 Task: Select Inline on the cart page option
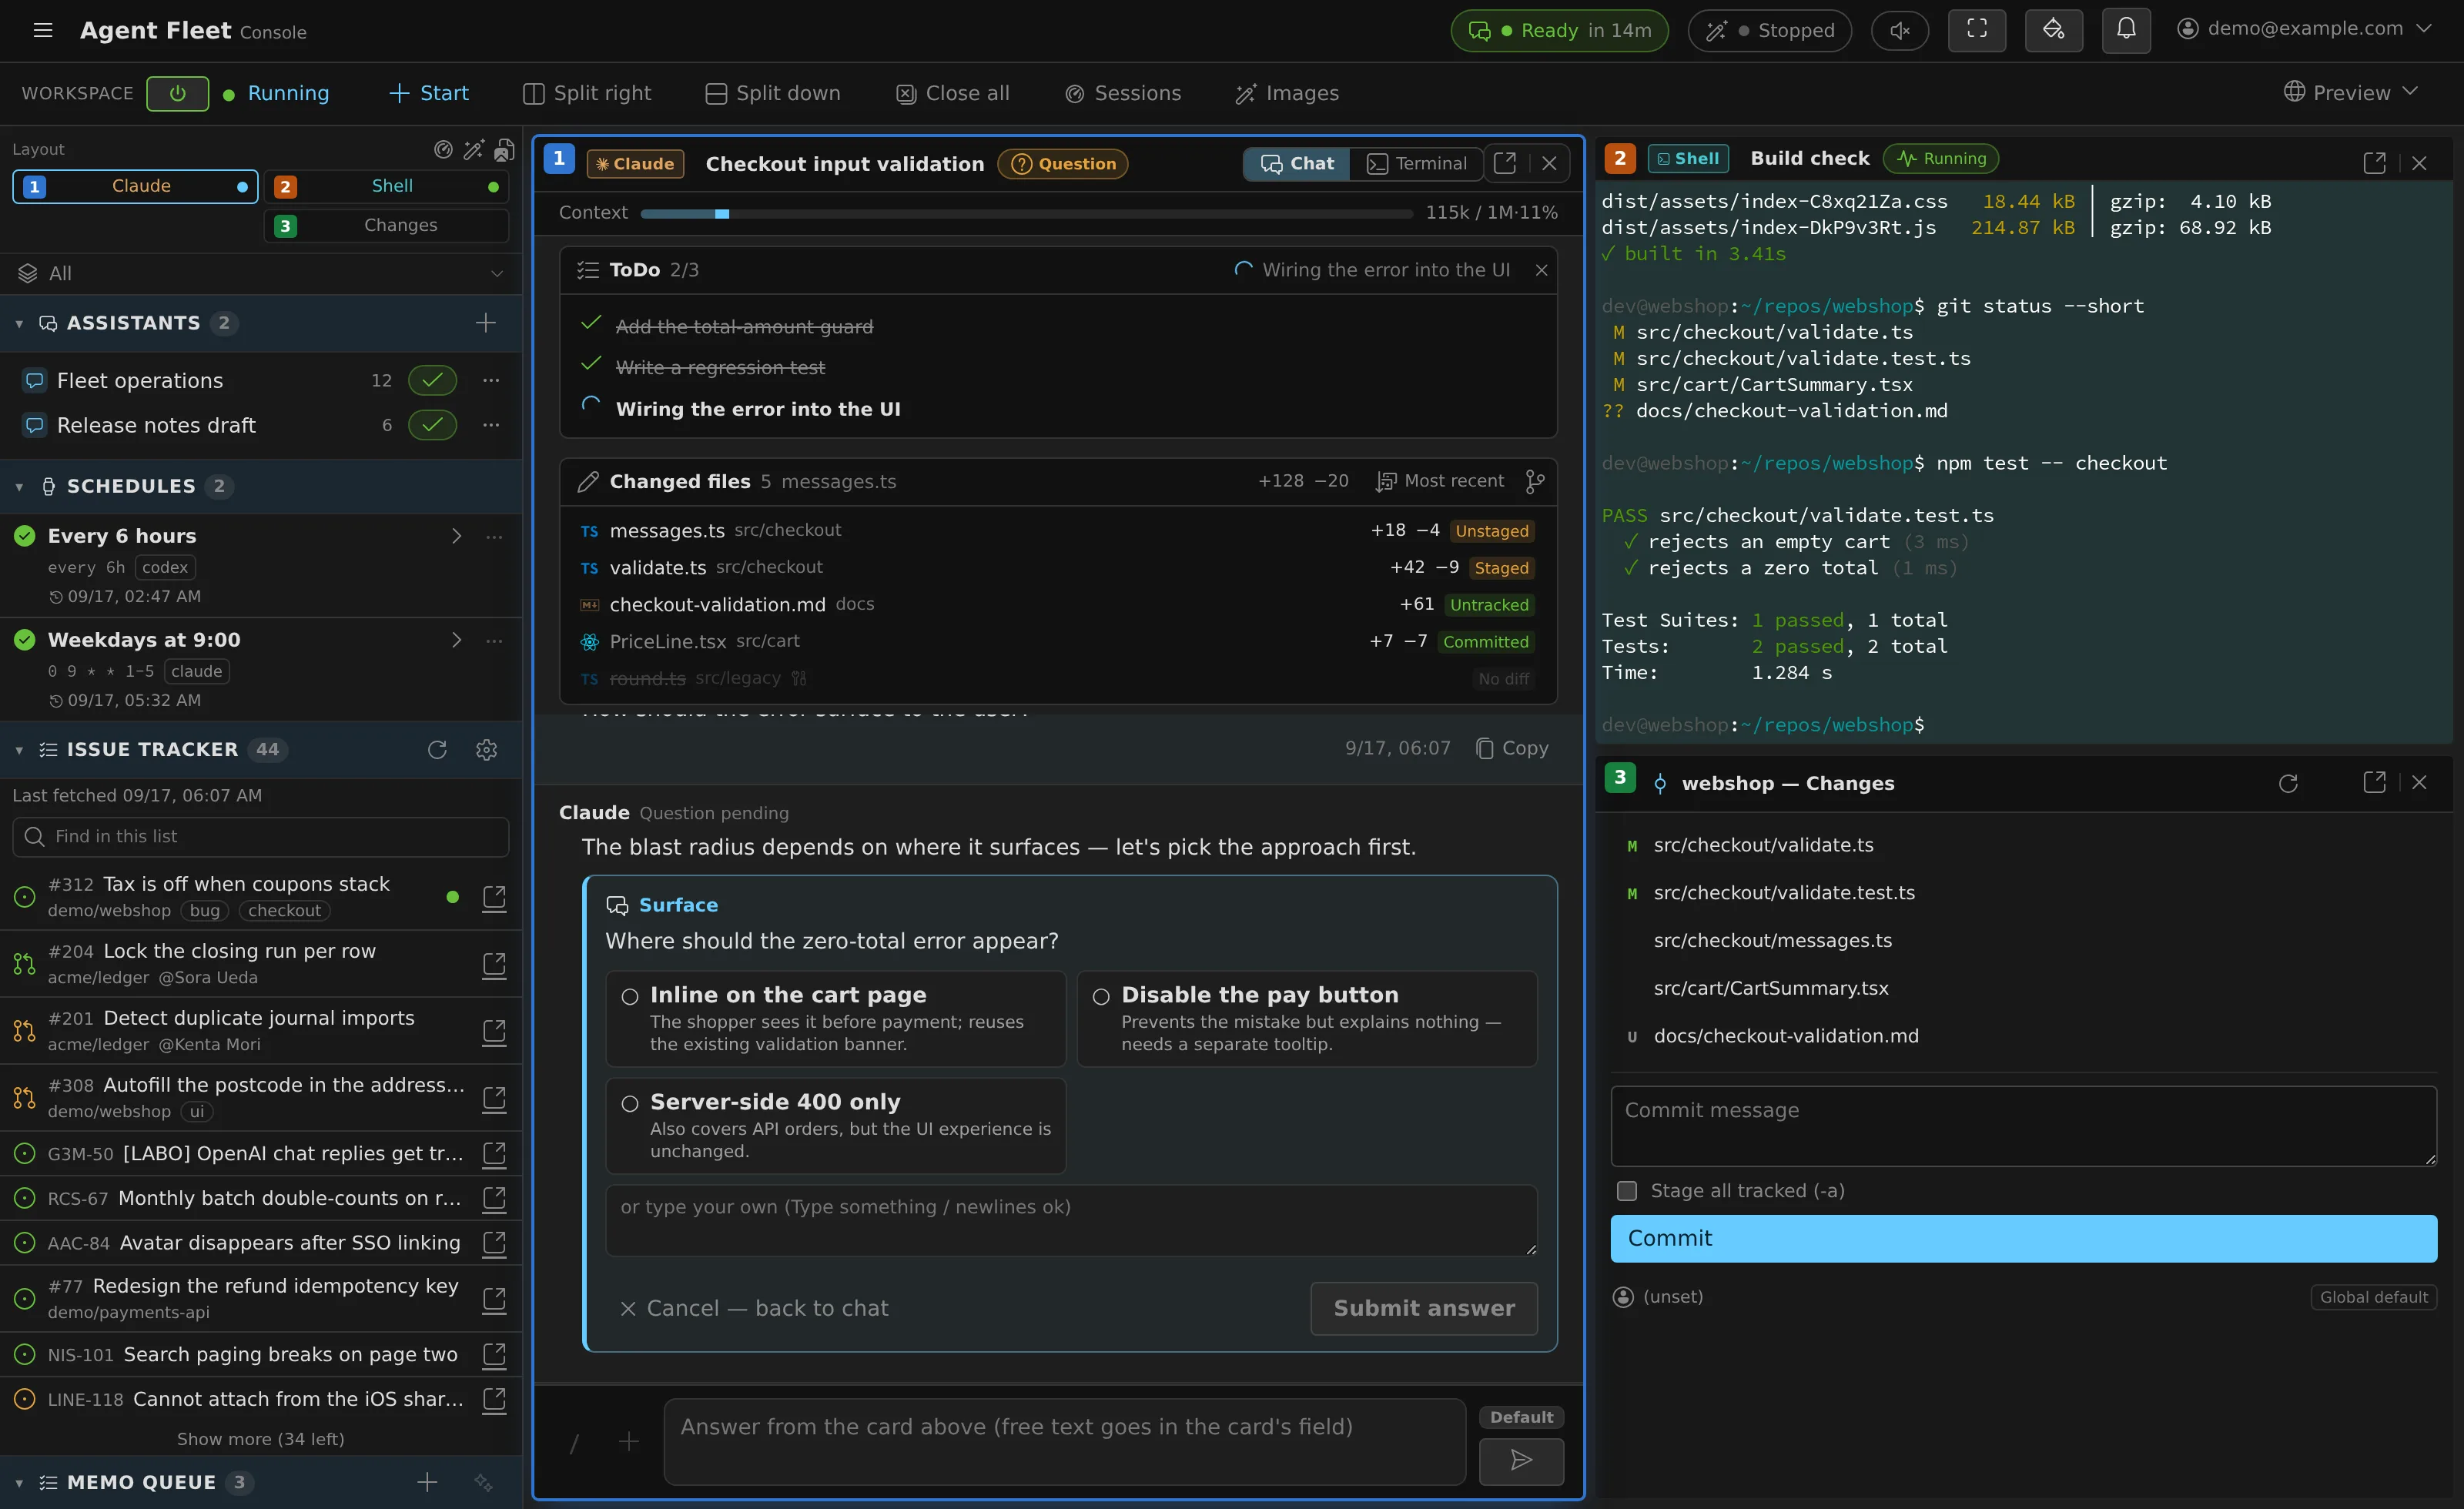[836, 1018]
